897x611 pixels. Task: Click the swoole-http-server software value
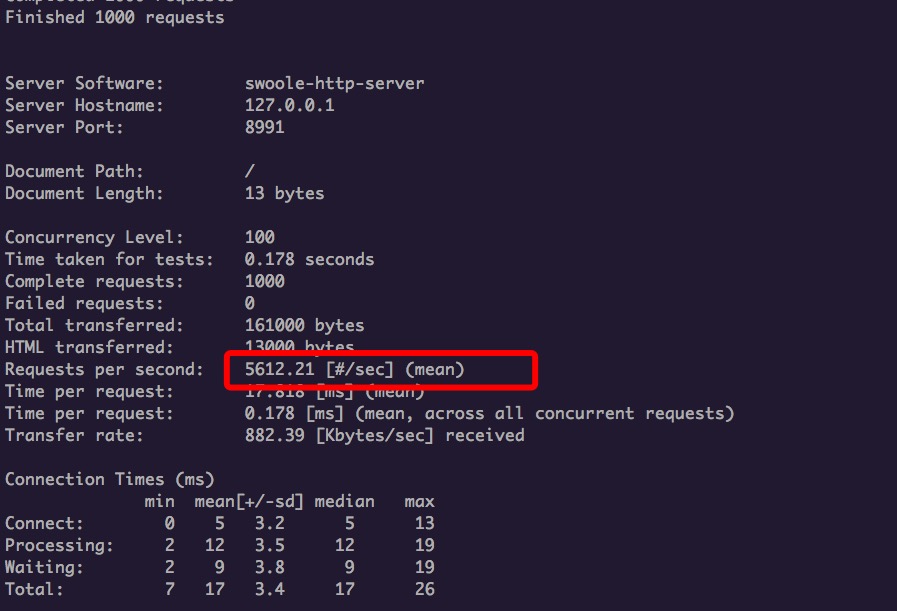[x=334, y=84]
